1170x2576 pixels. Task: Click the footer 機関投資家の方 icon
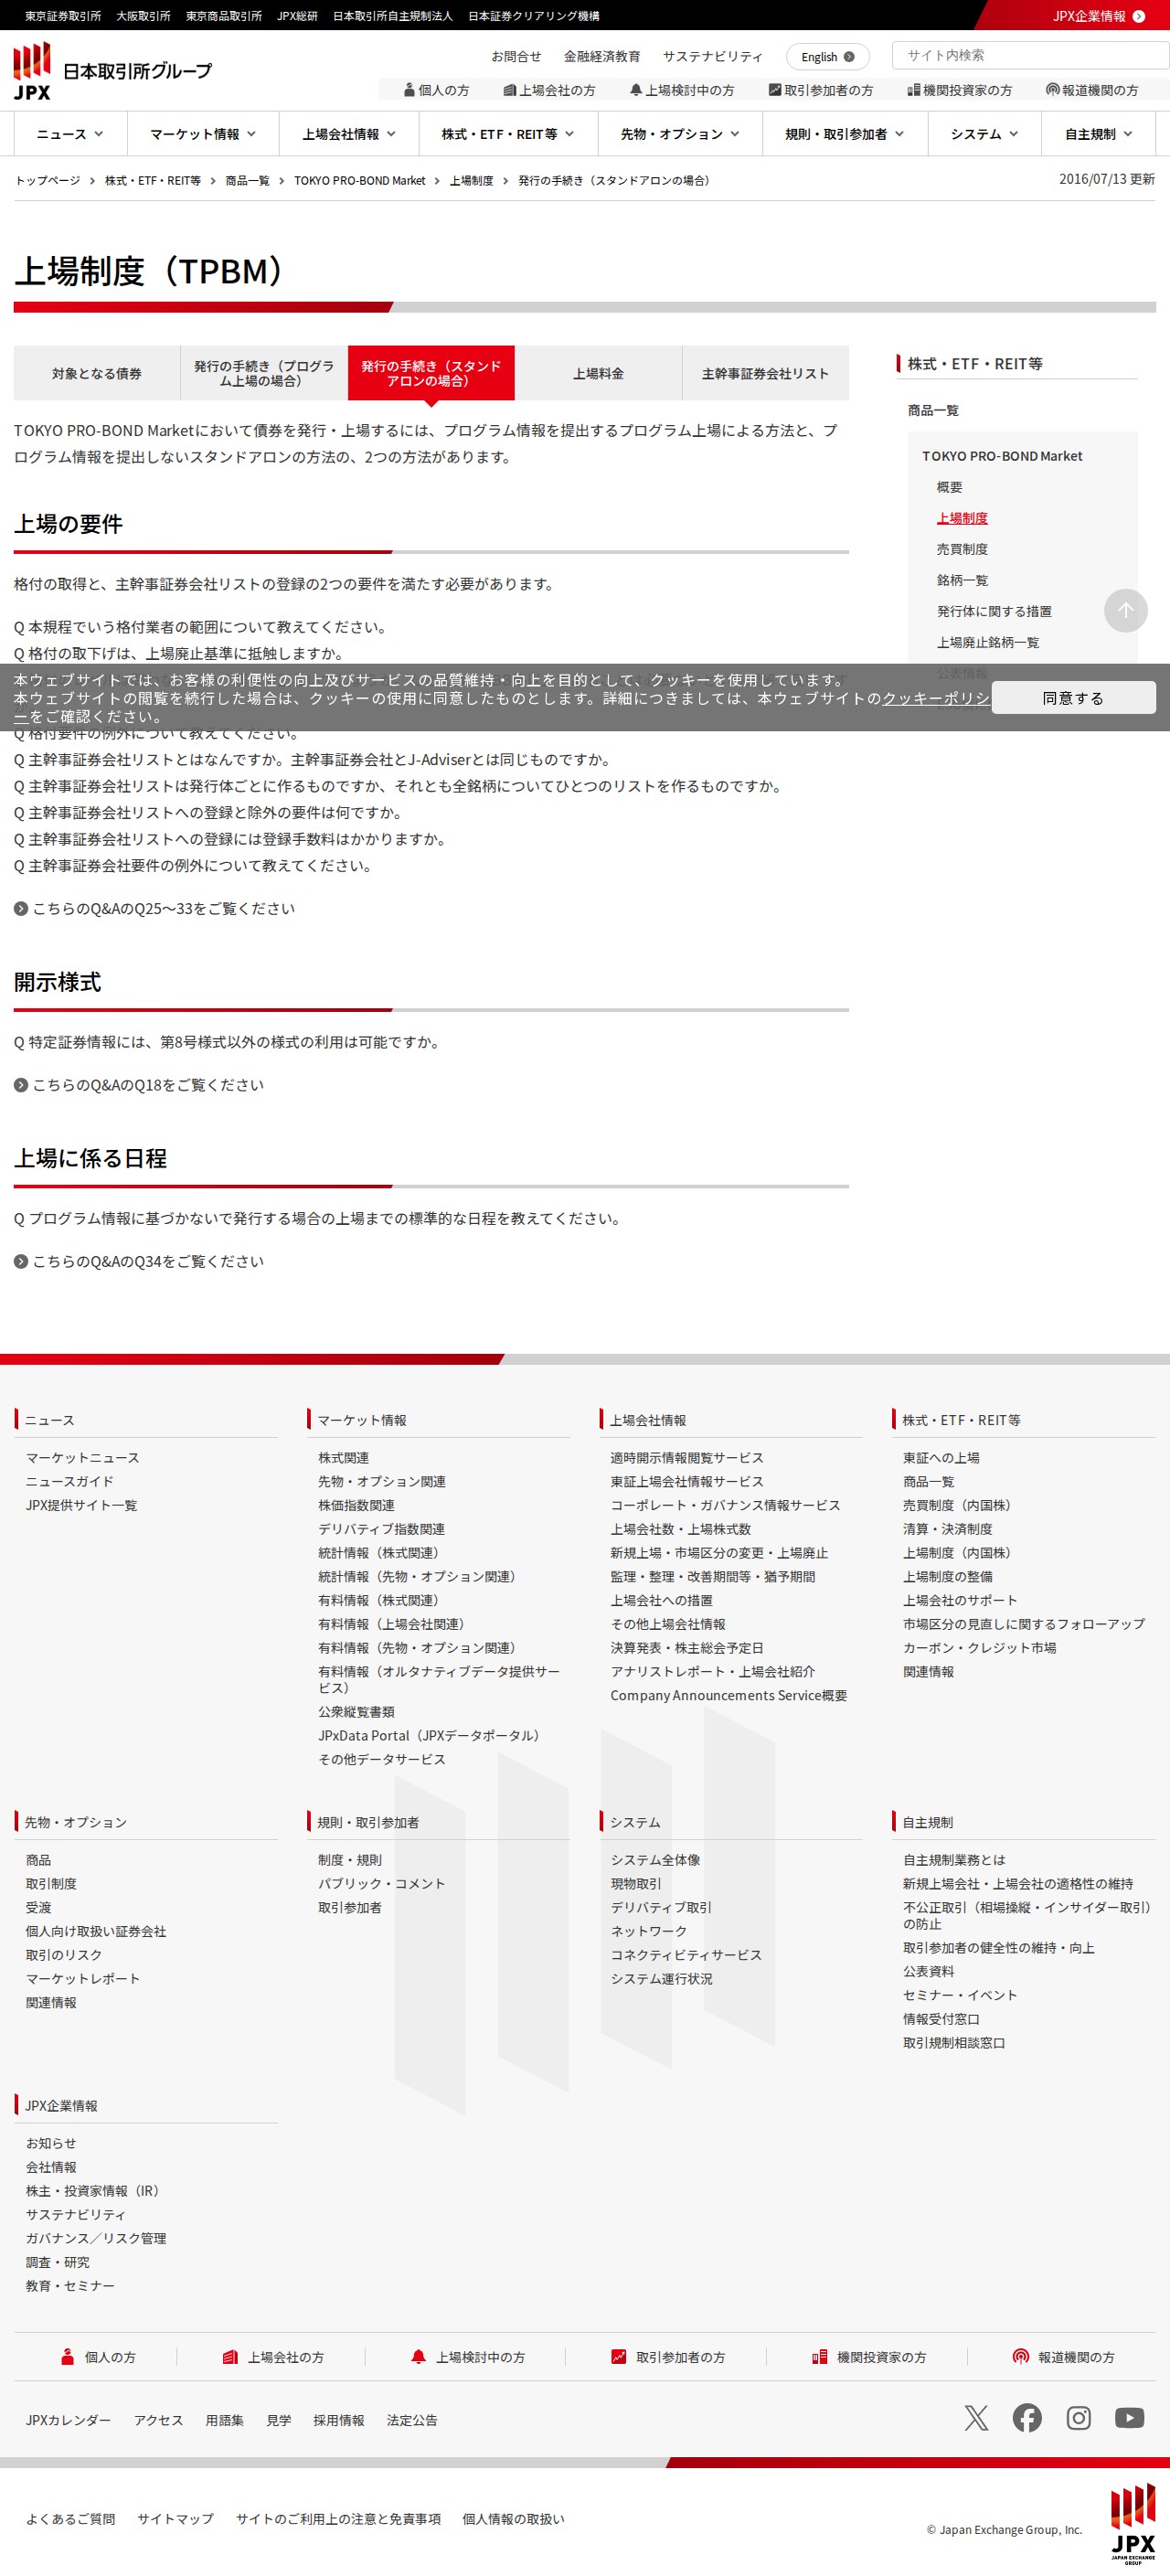819,2357
